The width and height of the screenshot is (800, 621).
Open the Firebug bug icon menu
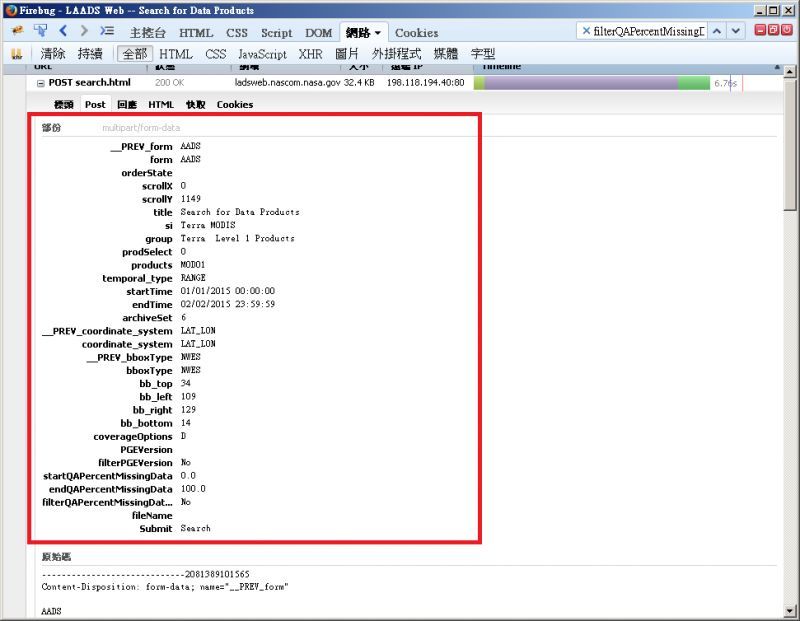17,32
